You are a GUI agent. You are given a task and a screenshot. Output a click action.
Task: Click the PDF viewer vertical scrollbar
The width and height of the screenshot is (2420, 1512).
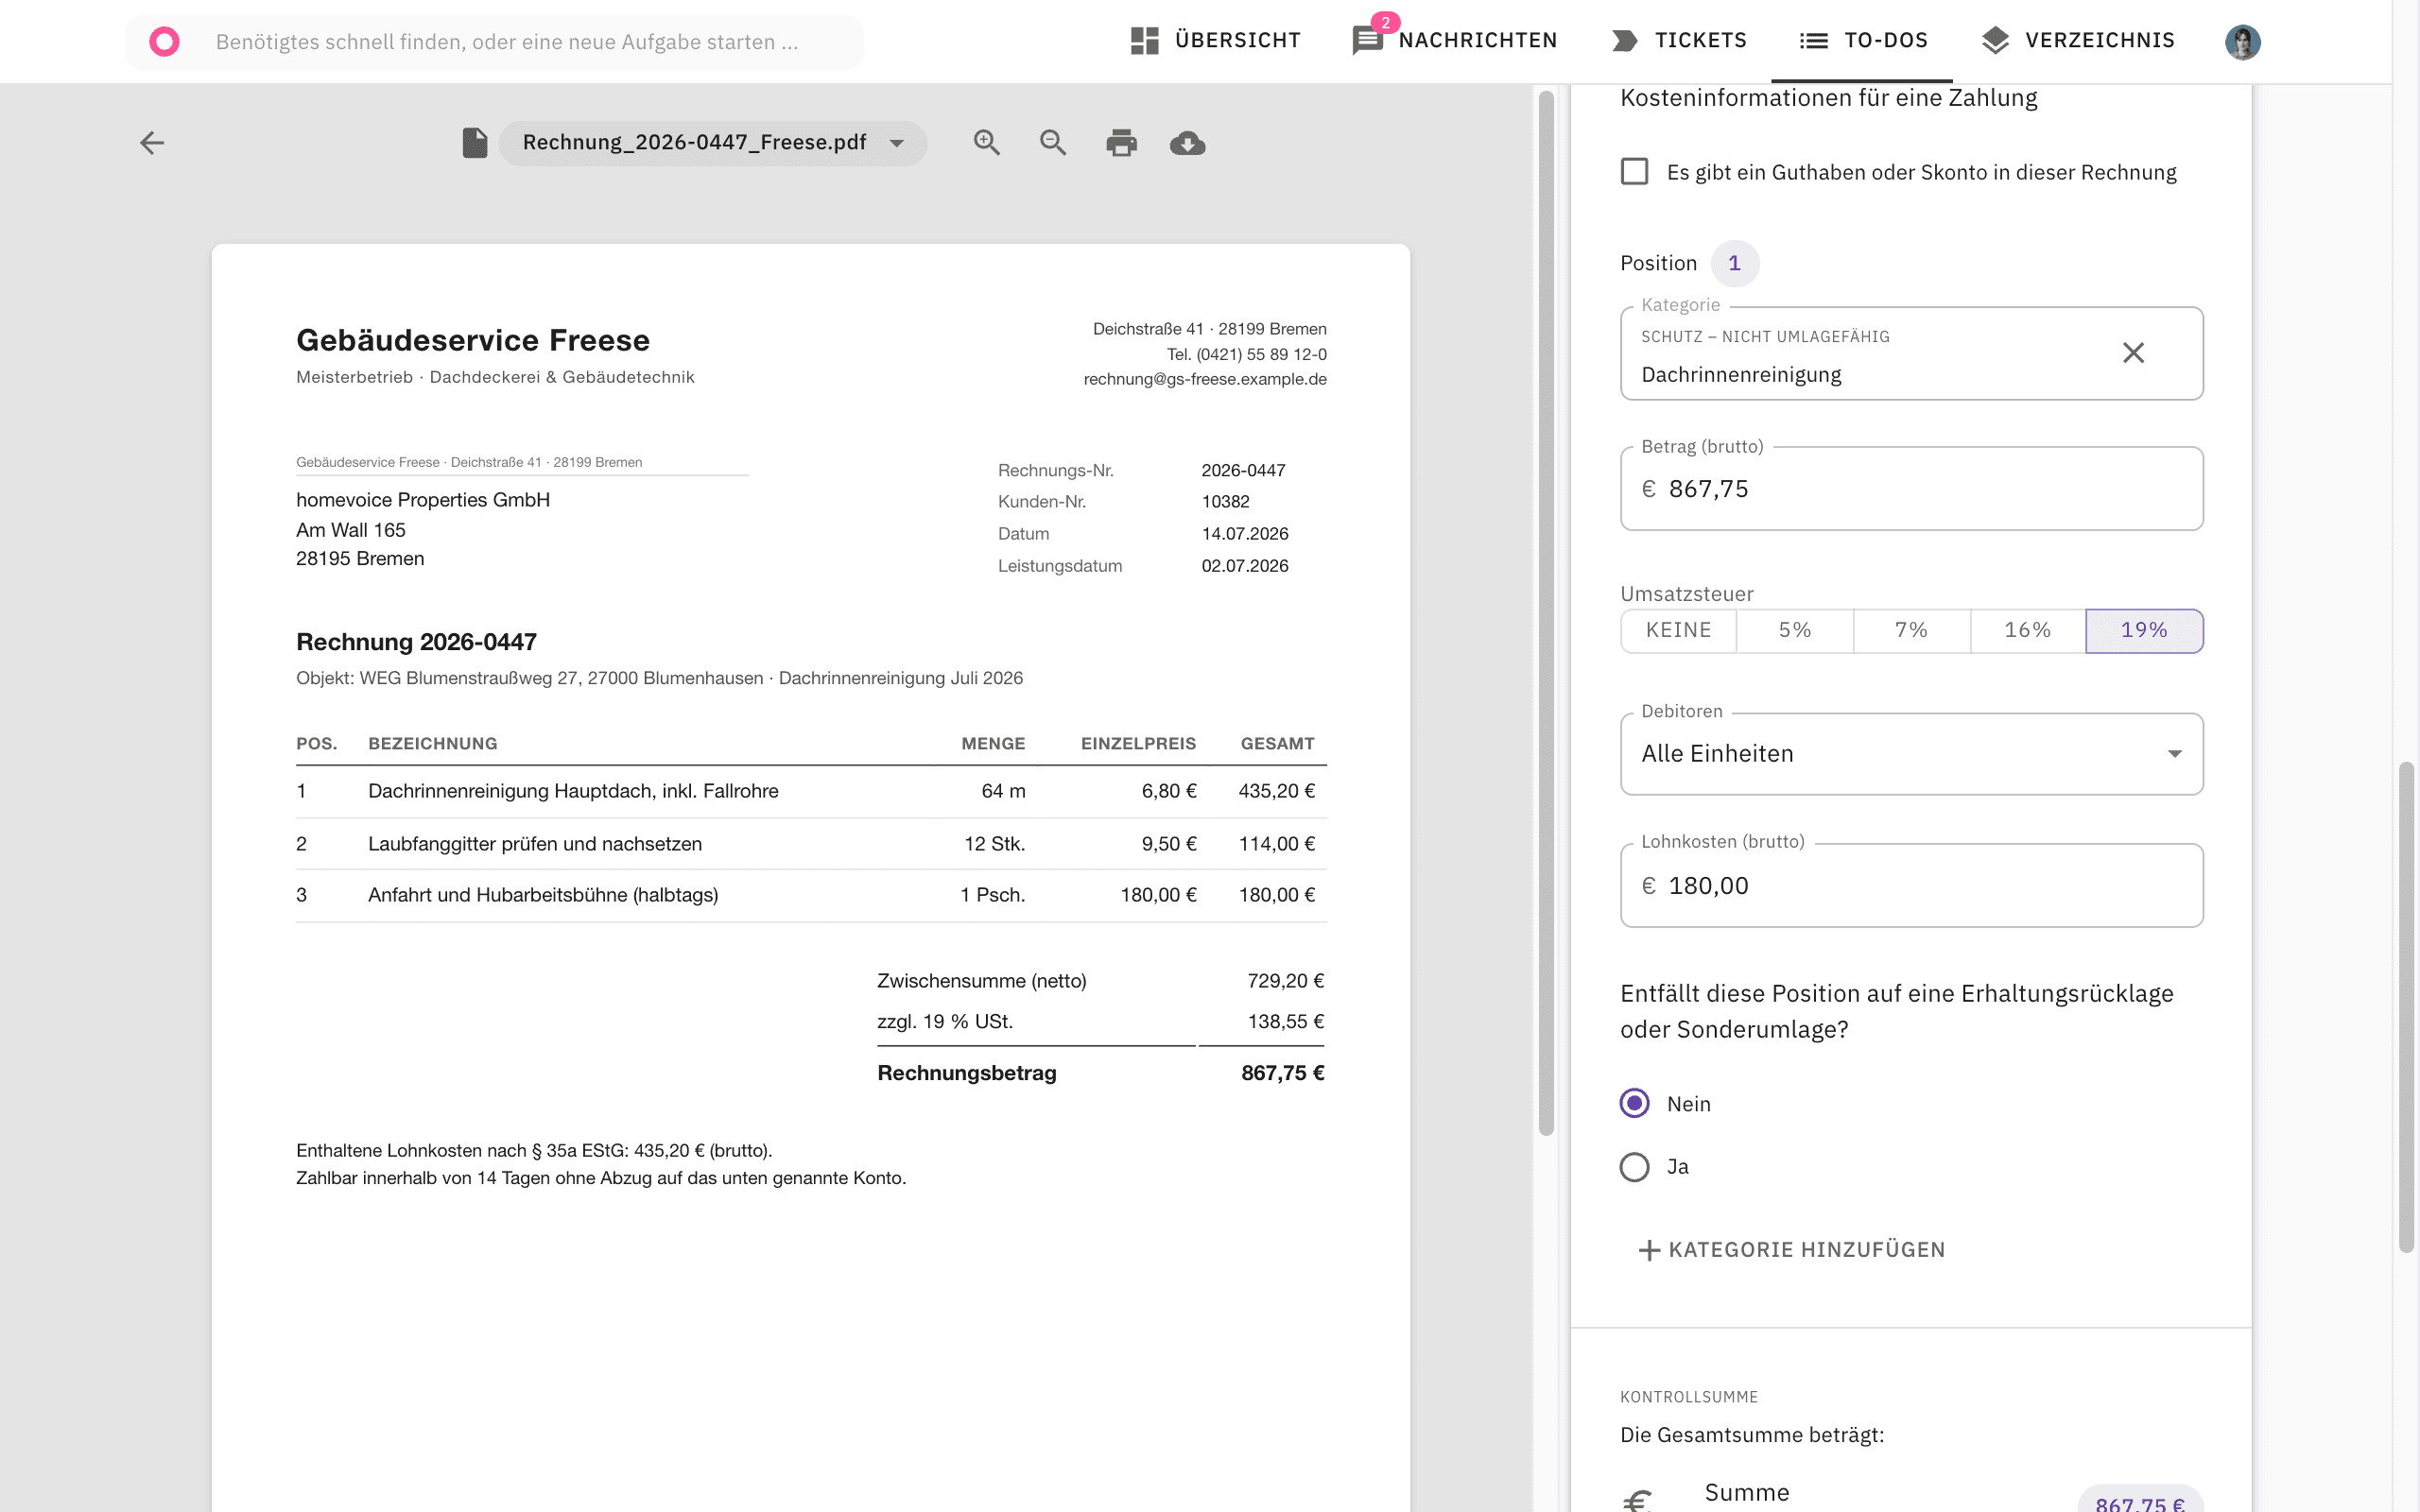pyautogui.click(x=1545, y=612)
